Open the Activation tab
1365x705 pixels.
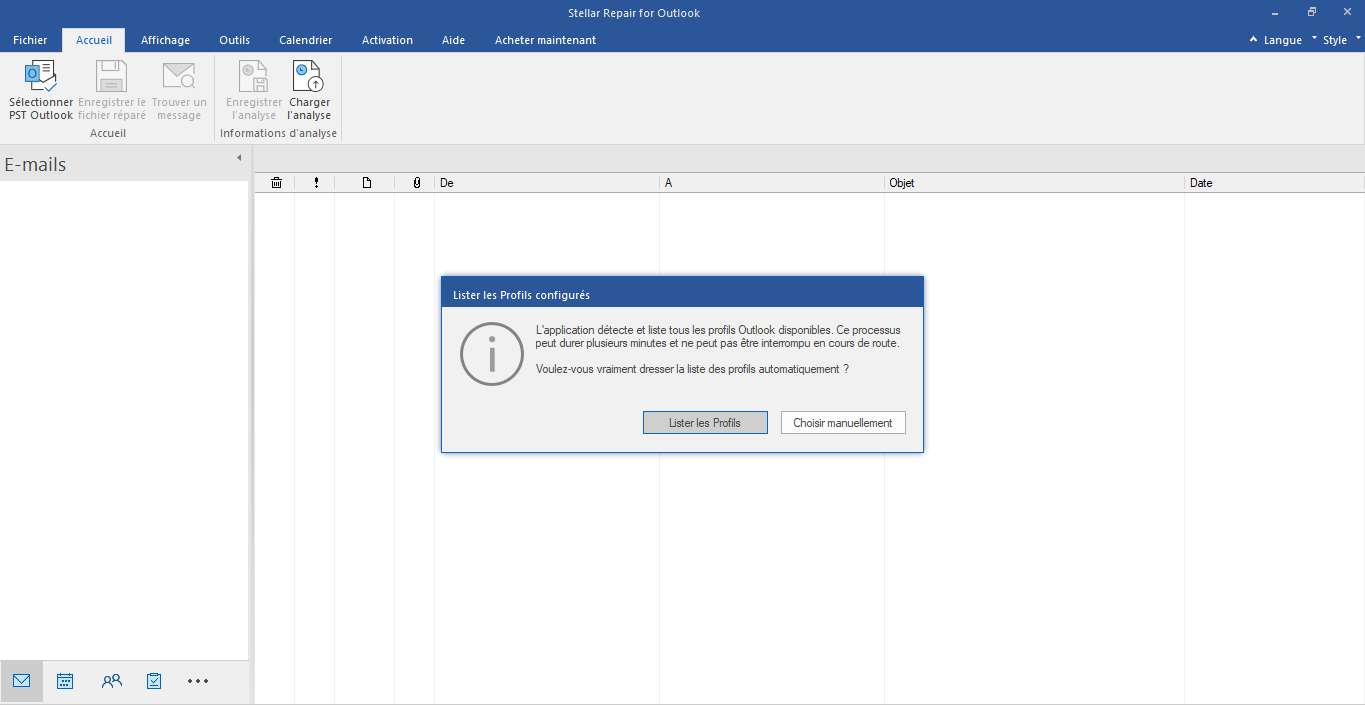tap(387, 40)
